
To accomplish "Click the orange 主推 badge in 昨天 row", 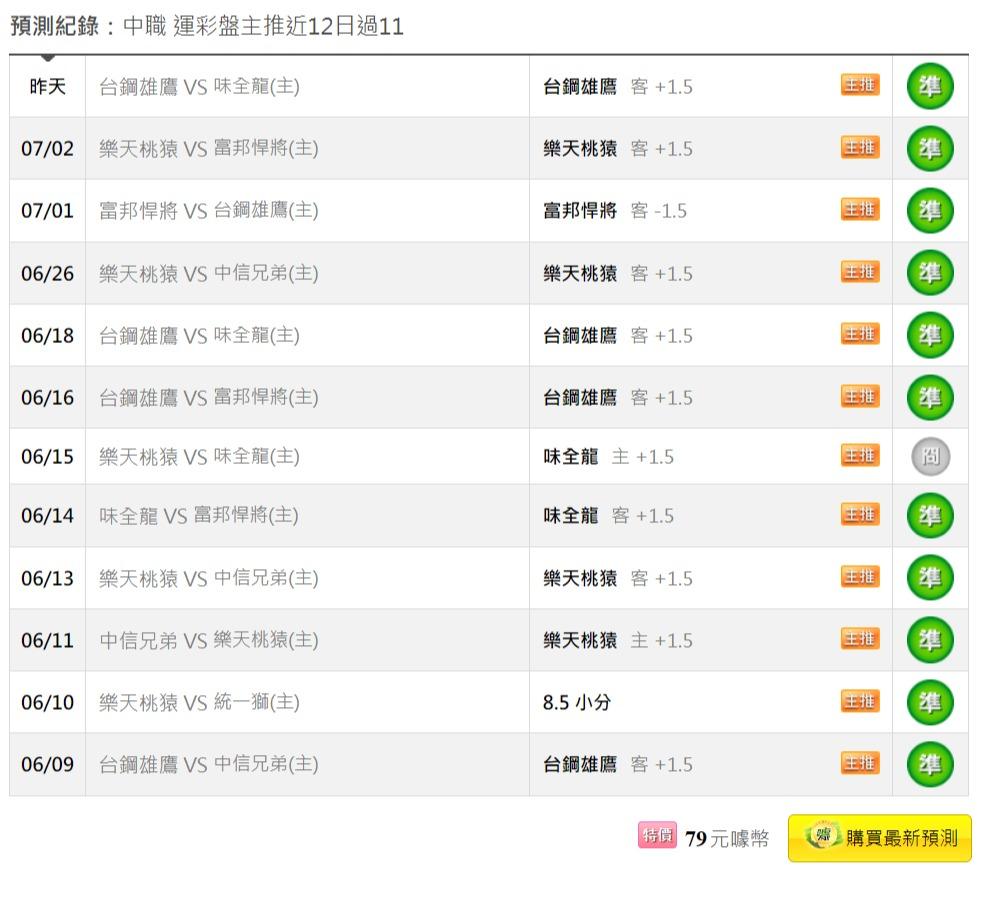I will point(860,85).
